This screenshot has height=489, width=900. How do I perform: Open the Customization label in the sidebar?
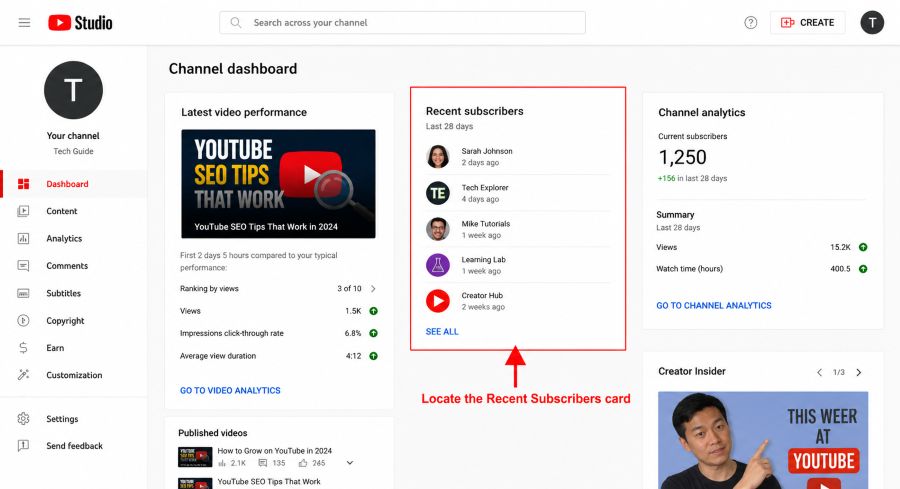click(74, 375)
